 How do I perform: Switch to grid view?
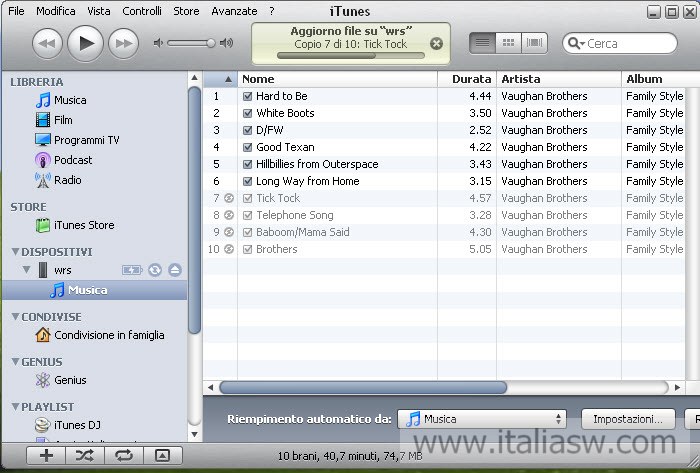[x=508, y=43]
